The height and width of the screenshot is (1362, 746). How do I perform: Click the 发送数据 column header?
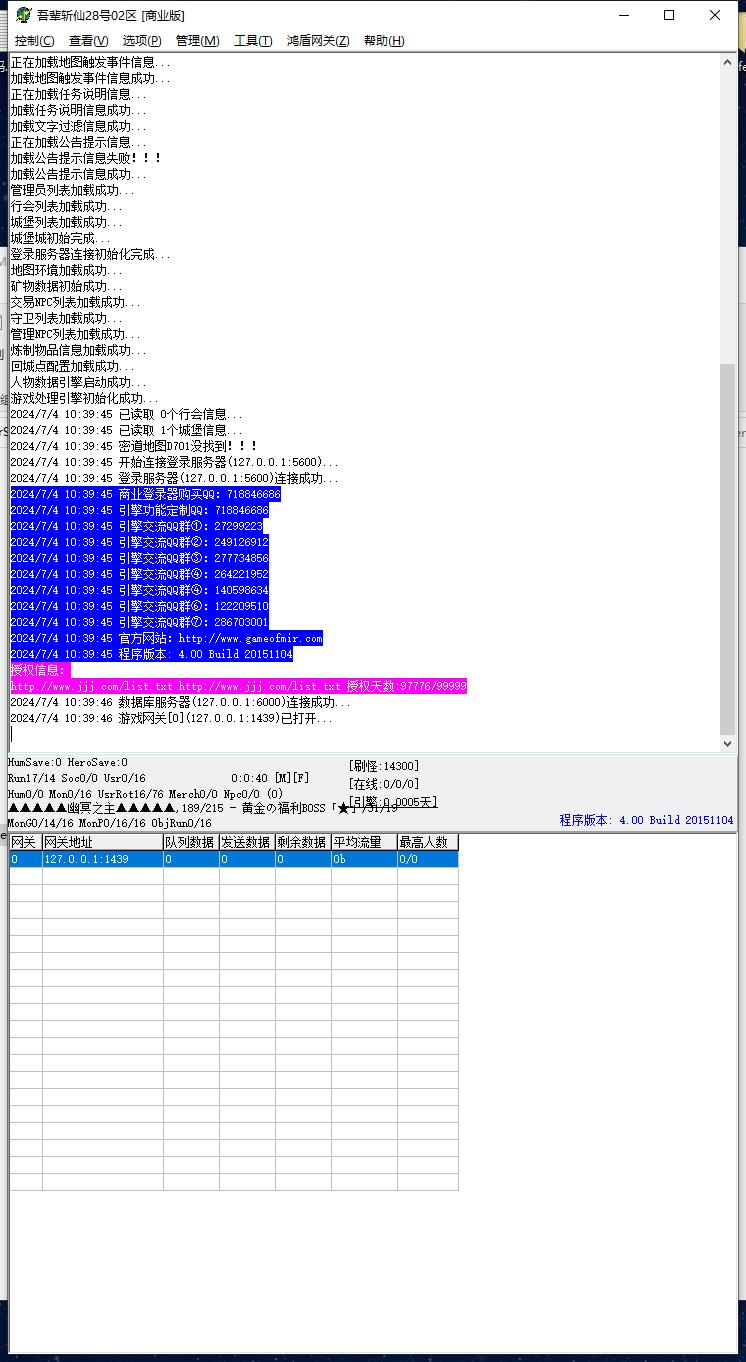click(x=247, y=842)
